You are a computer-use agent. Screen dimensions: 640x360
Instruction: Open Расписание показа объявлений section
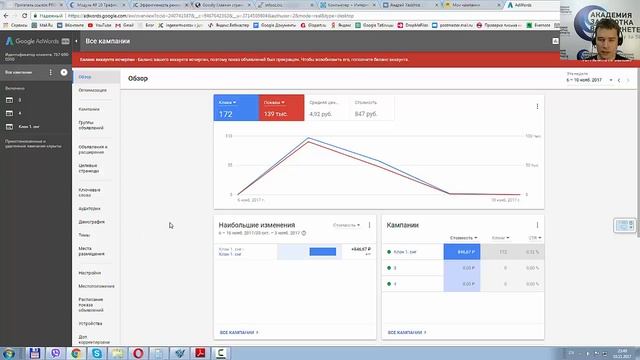(x=91, y=305)
